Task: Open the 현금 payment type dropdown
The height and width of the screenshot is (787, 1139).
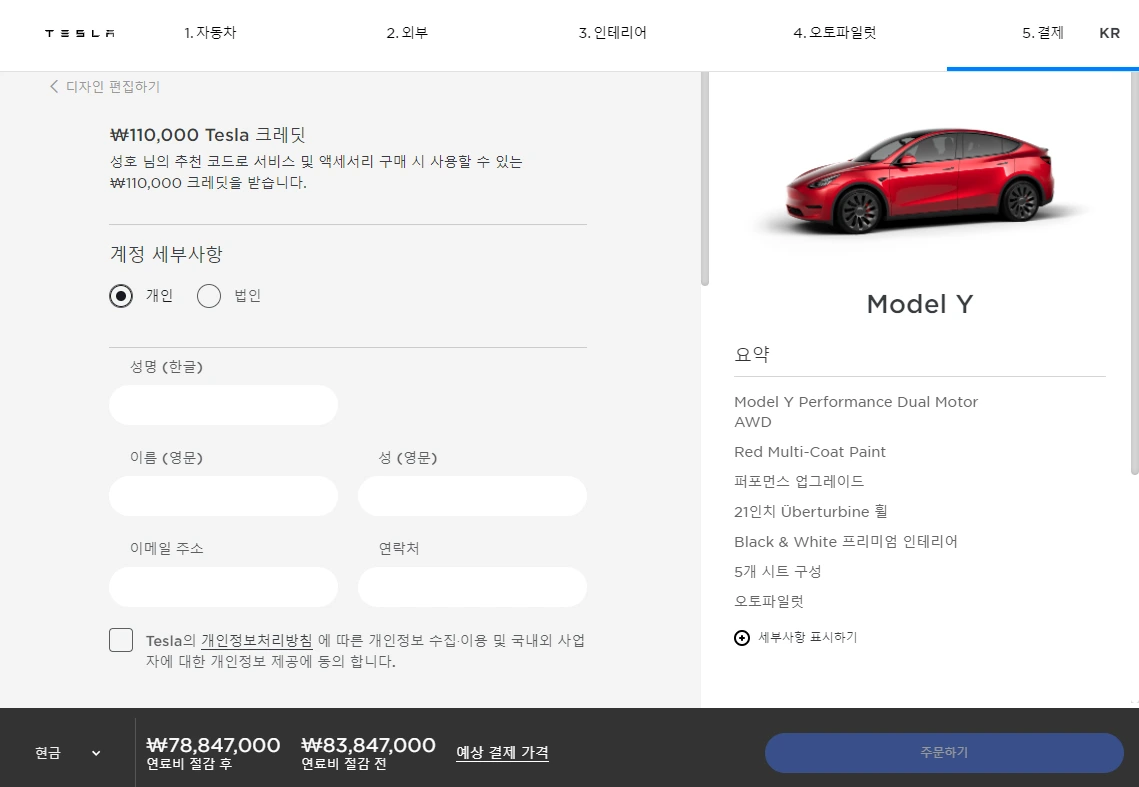Action: 68,753
